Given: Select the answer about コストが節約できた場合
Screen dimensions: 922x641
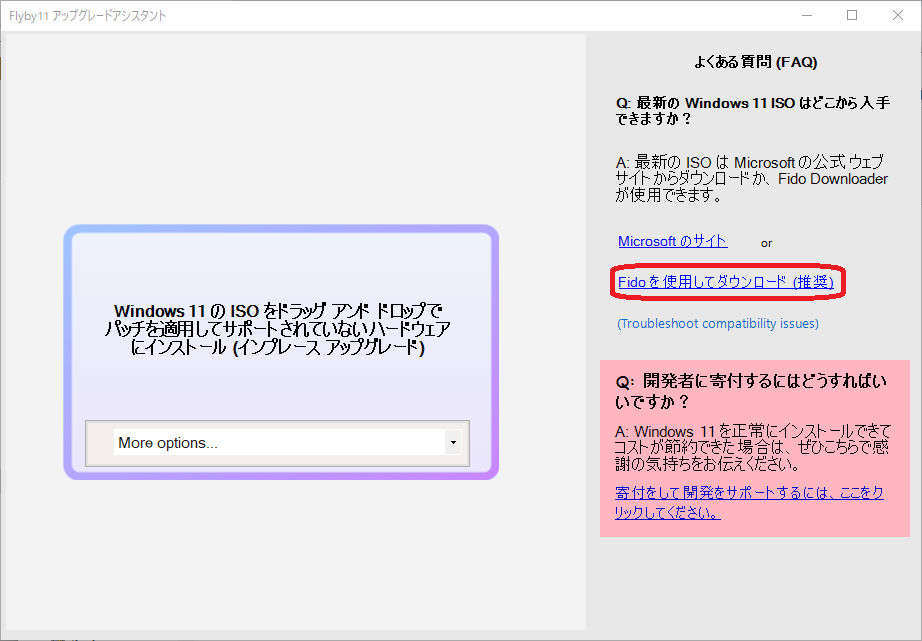Looking at the screenshot, I should pos(753,448).
